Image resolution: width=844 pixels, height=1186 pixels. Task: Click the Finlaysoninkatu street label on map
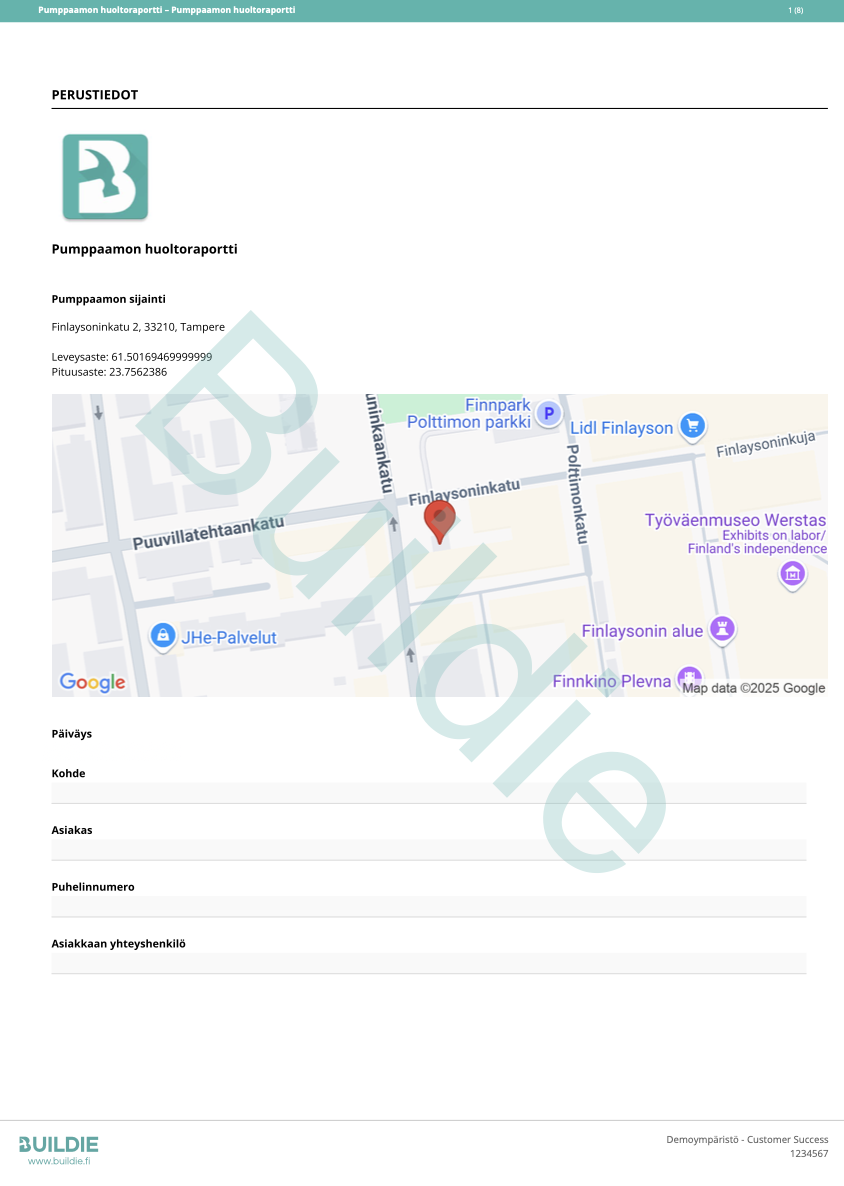[x=465, y=491]
